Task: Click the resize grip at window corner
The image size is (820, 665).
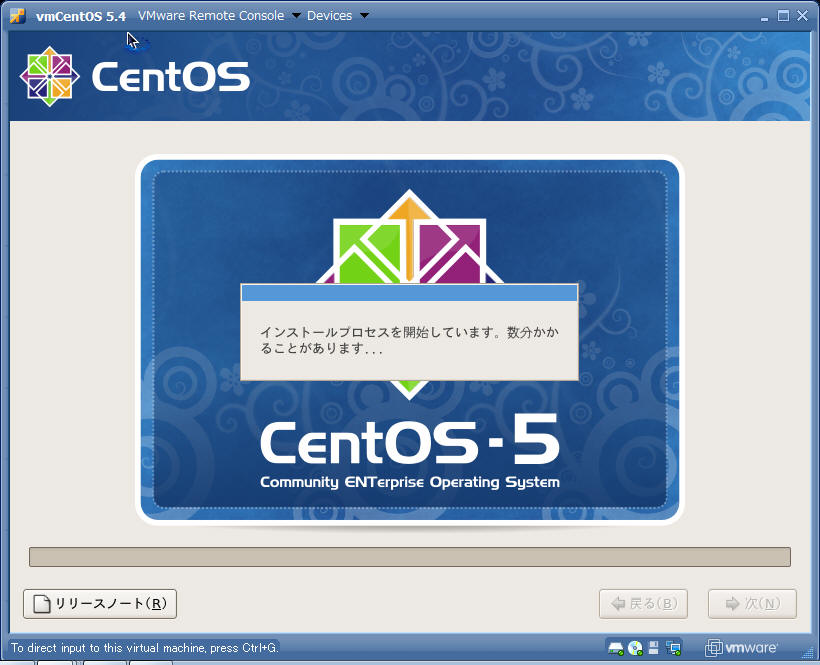Action: [x=811, y=656]
